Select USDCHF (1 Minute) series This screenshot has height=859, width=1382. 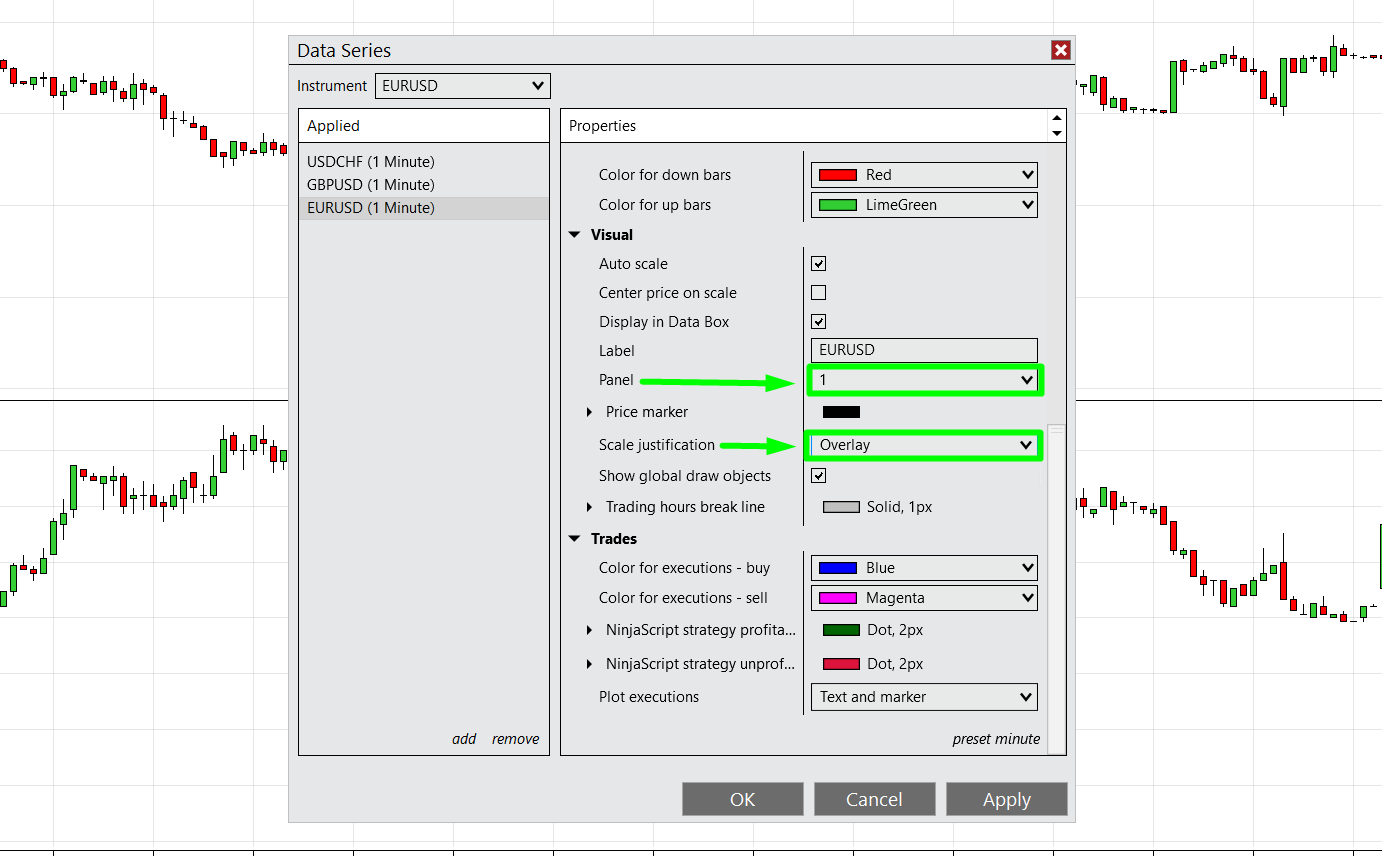click(371, 162)
